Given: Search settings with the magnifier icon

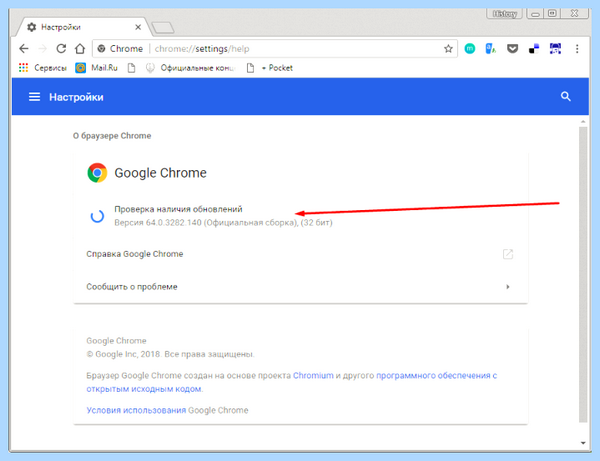Looking at the screenshot, I should tap(566, 96).
